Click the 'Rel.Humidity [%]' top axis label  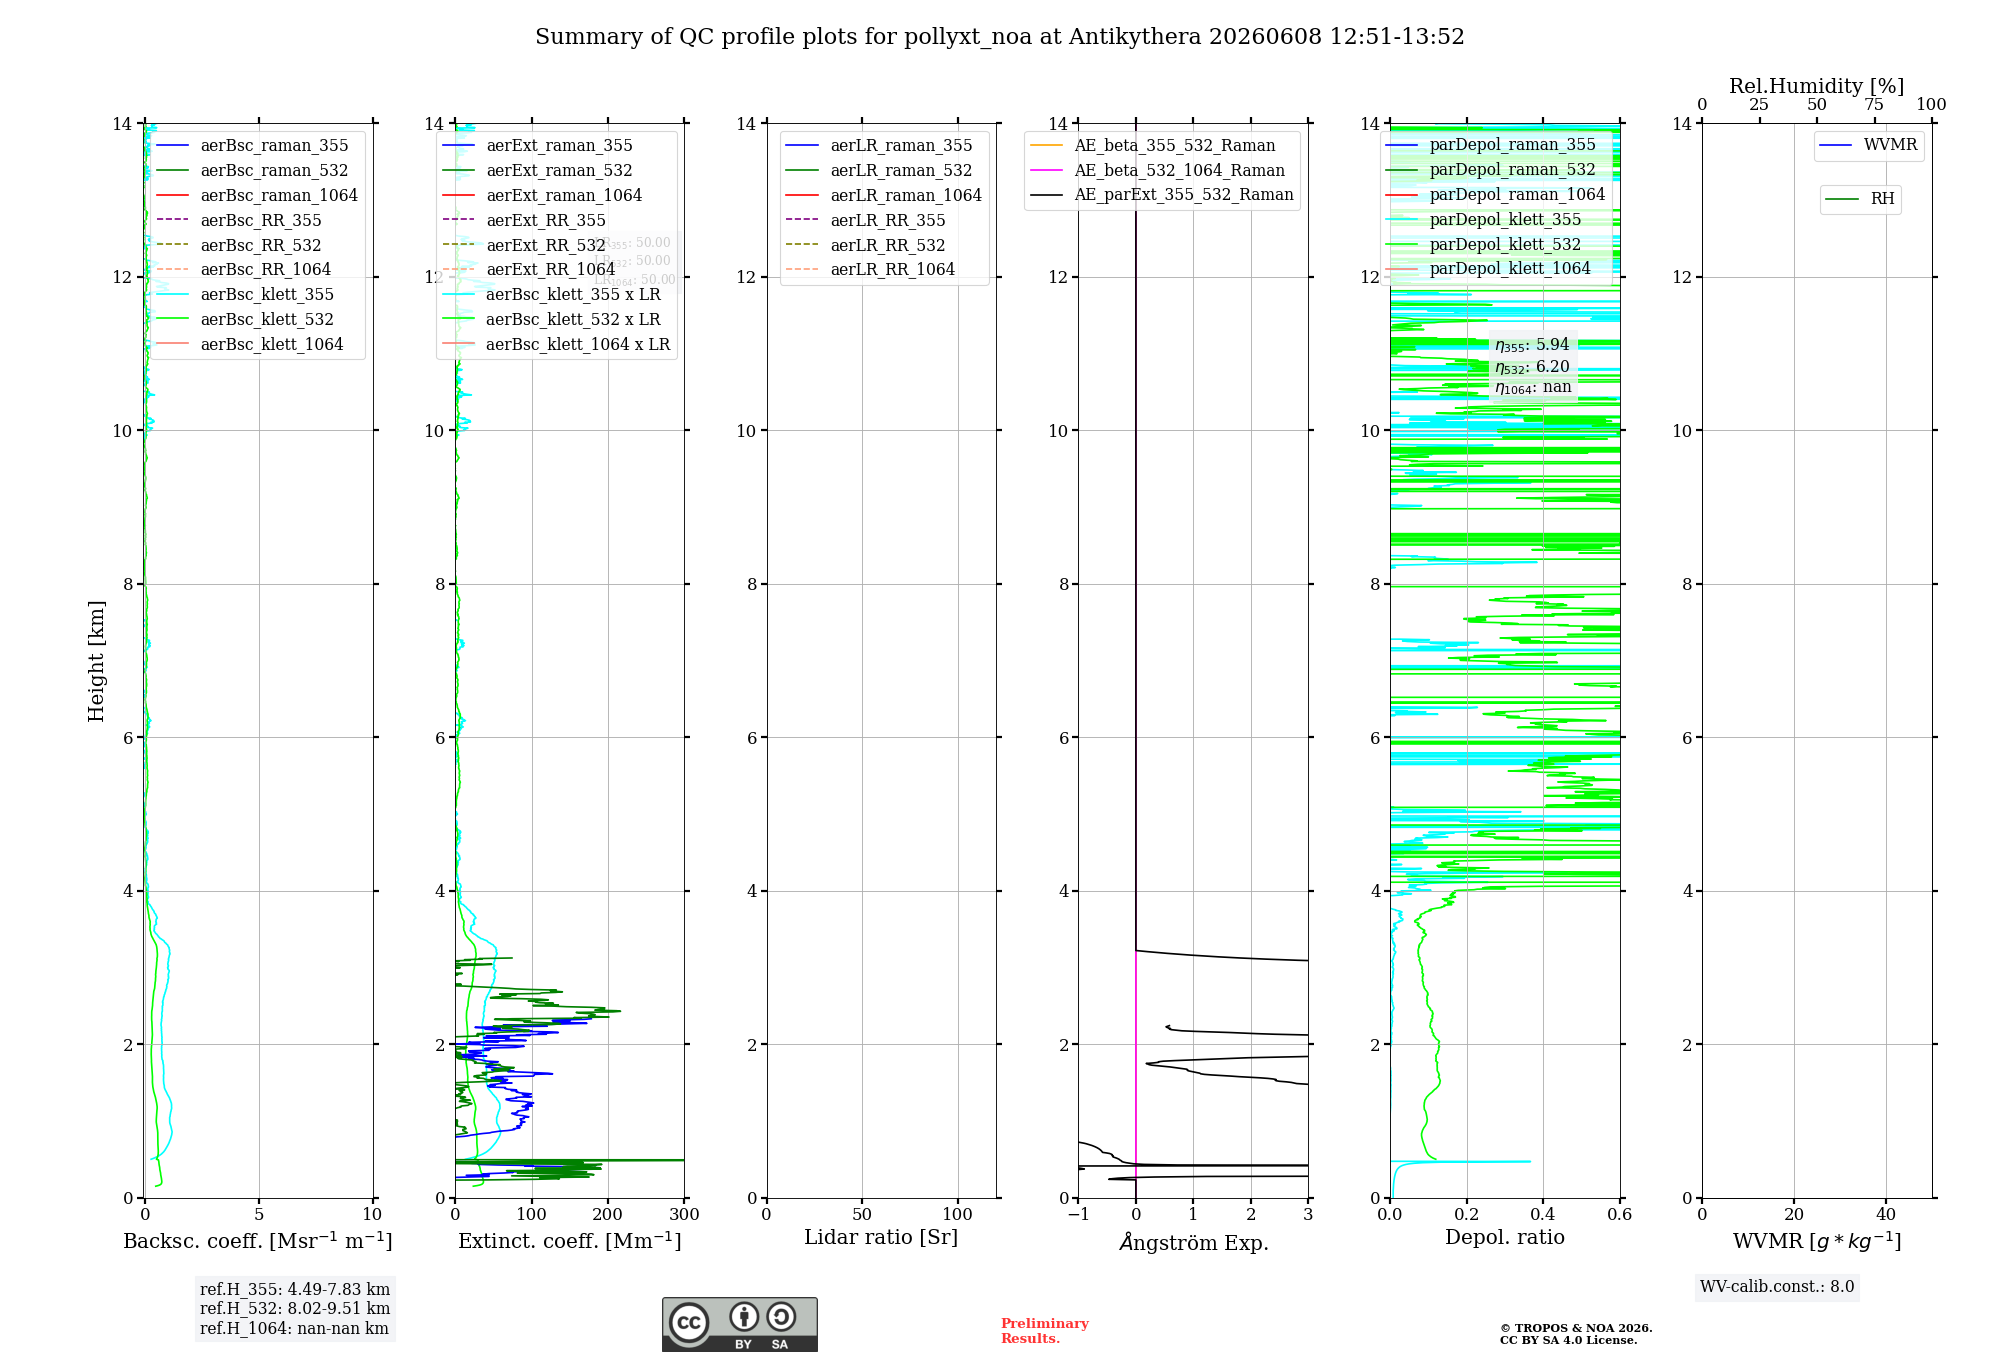tap(1817, 86)
